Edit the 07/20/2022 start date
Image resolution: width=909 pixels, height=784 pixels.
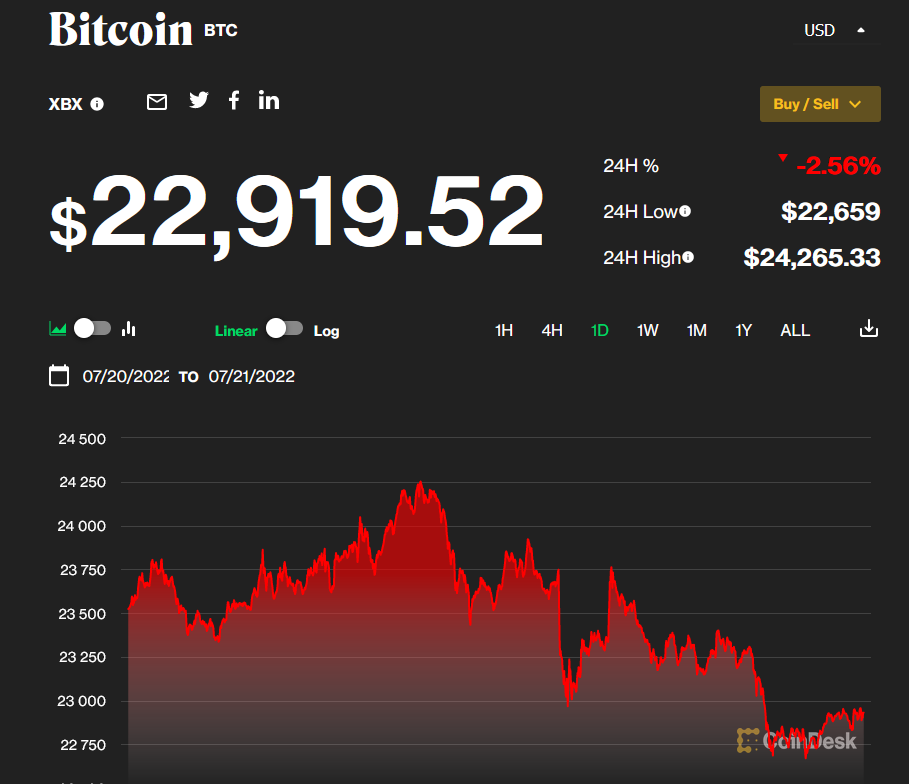pyautogui.click(x=126, y=377)
